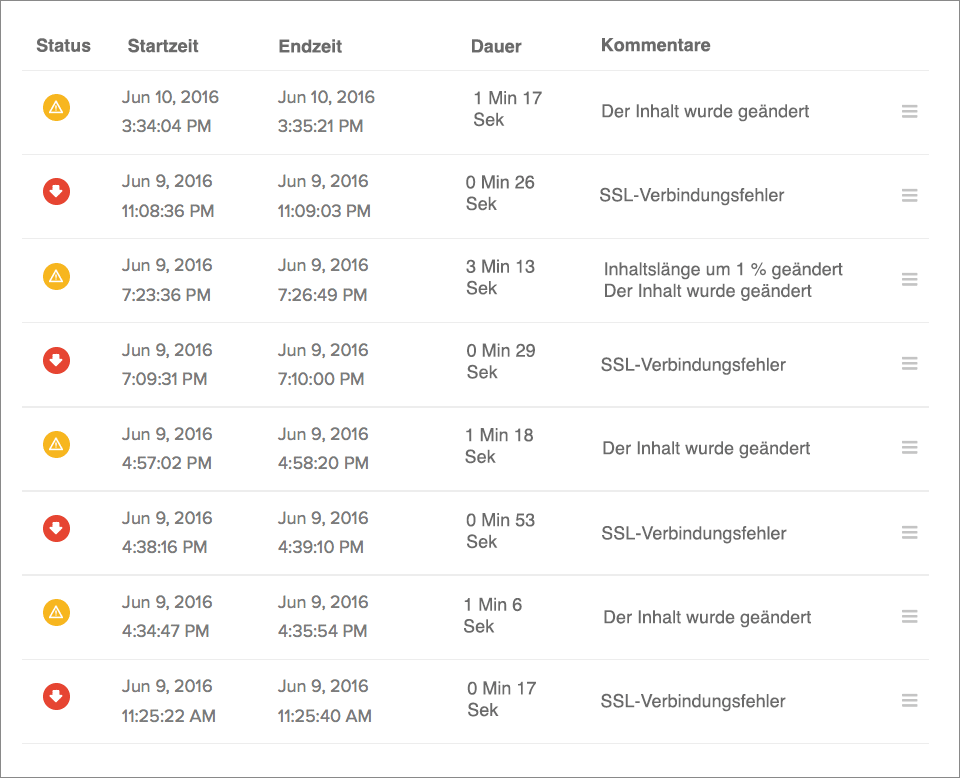Open the actions menu on the 7:23 PM row
This screenshot has width=960, height=778.
[909, 280]
